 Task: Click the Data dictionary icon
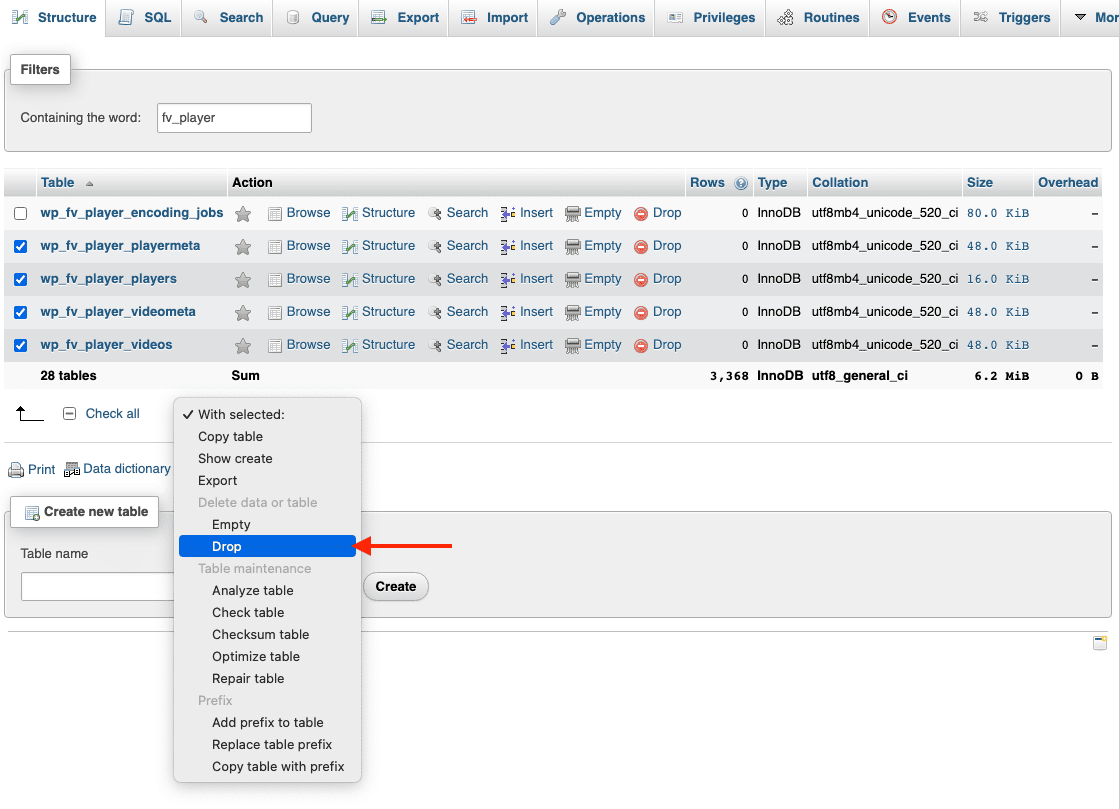coord(71,469)
